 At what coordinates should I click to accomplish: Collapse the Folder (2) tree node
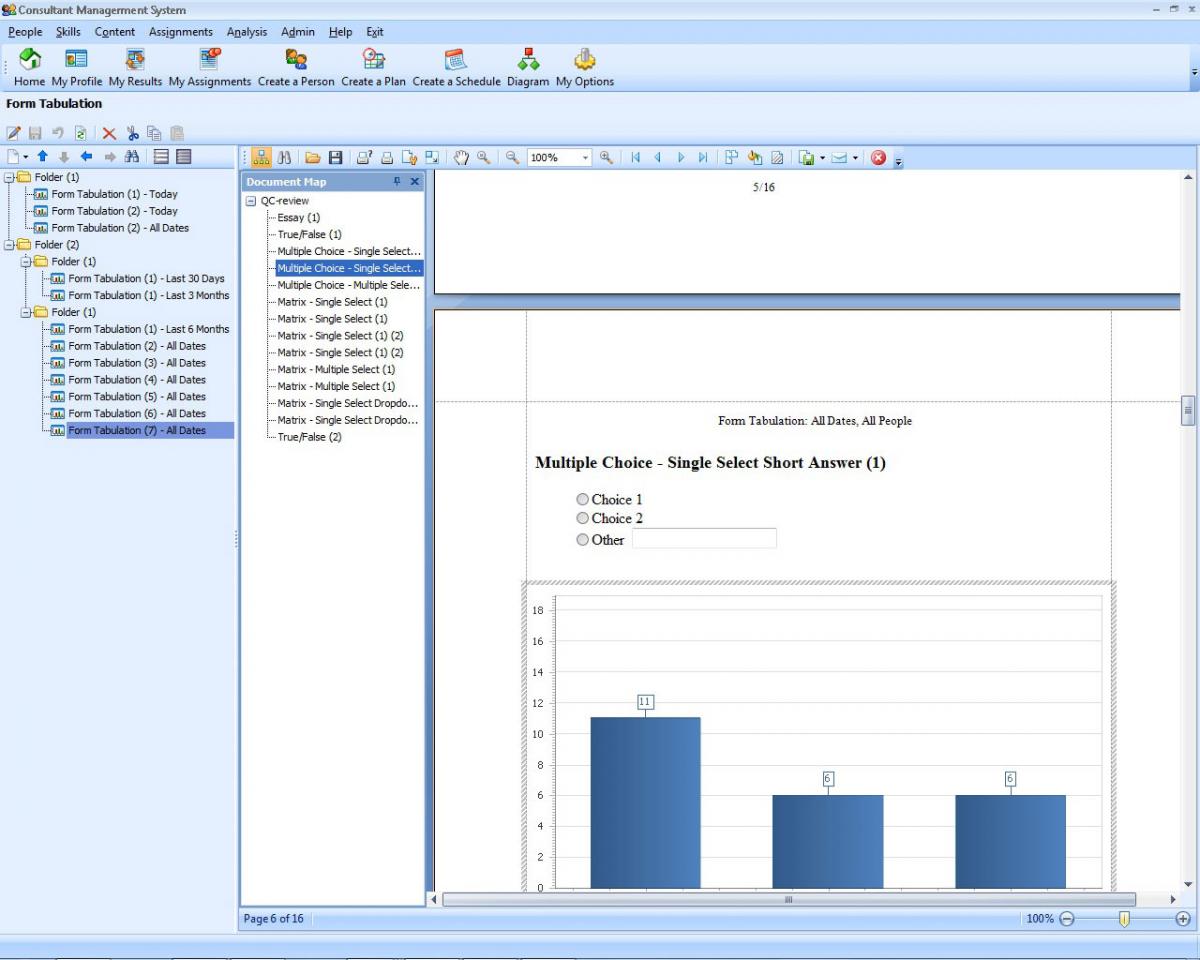[x=10, y=245]
